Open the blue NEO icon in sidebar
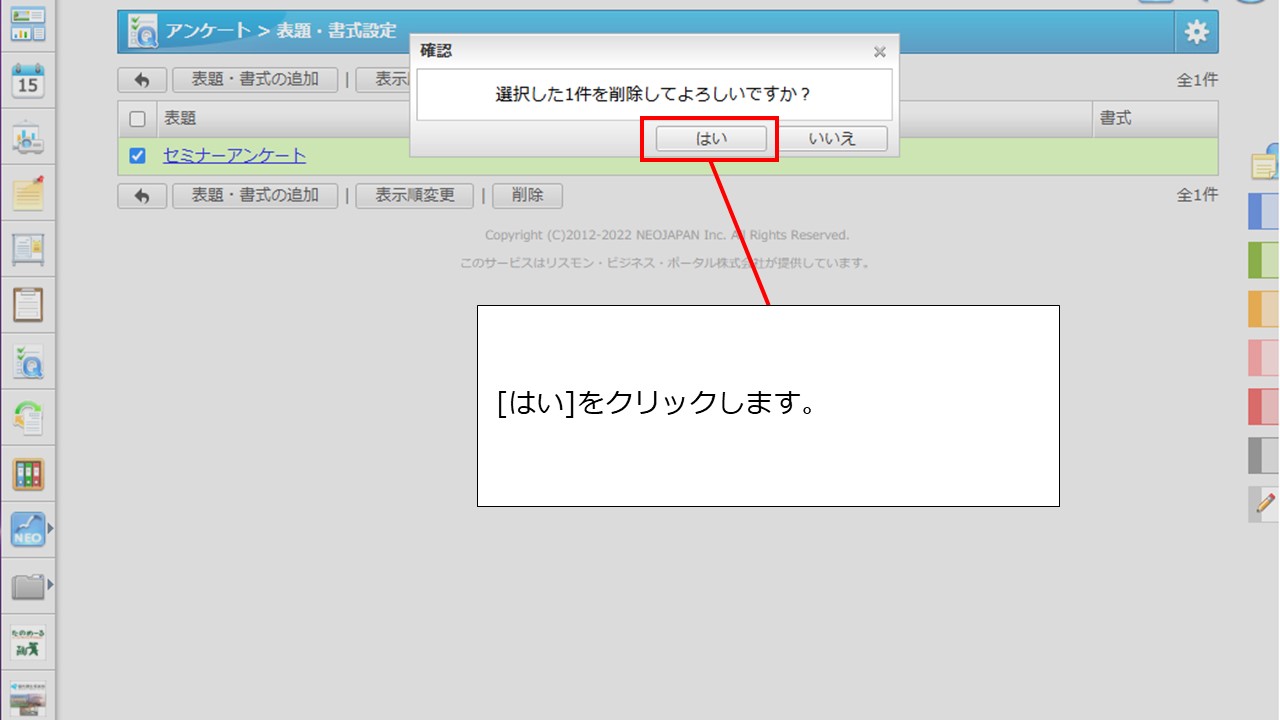The width and height of the screenshot is (1280, 720). coord(28,530)
